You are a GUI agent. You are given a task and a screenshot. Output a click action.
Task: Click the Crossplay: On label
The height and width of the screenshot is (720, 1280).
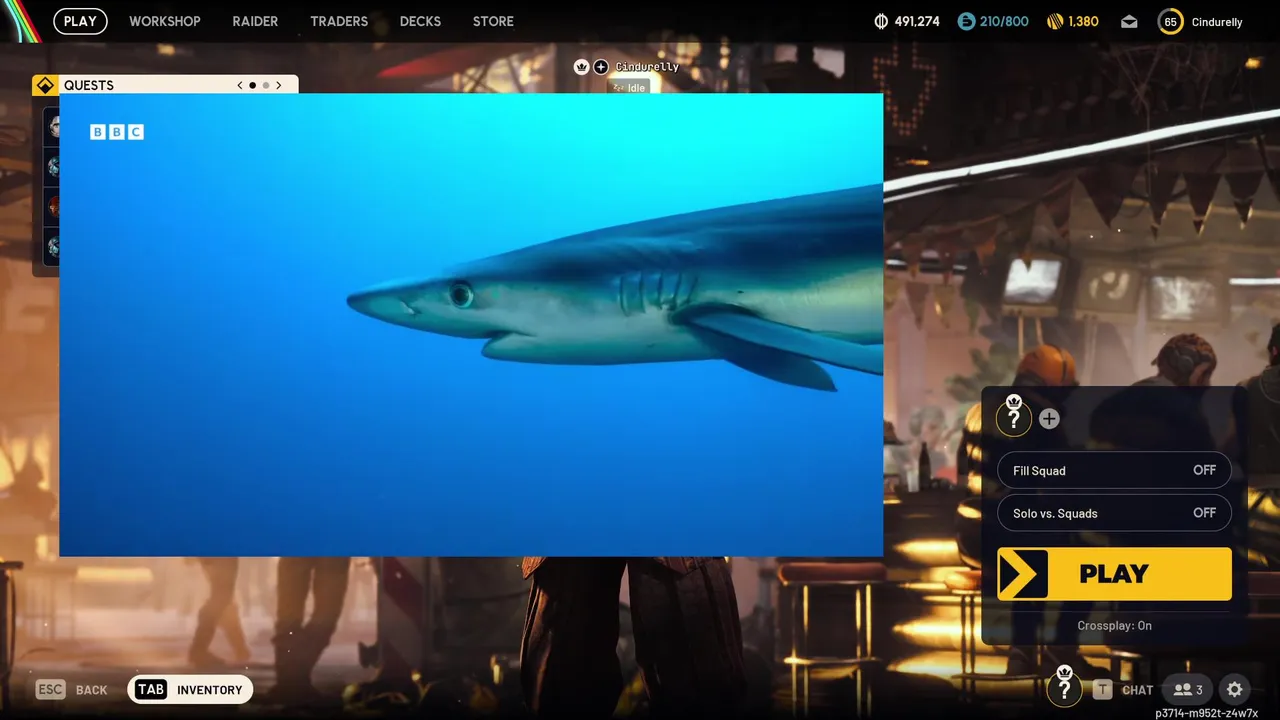pos(1114,626)
